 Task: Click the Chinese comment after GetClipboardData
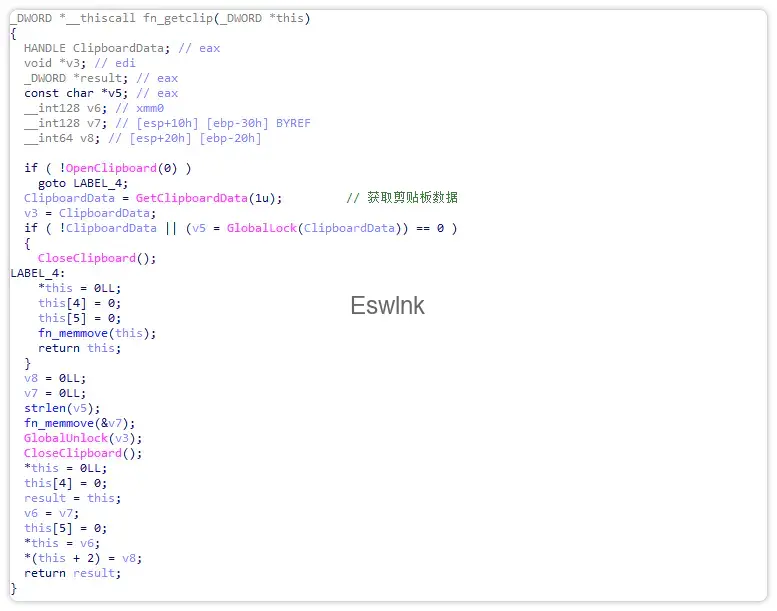(401, 198)
